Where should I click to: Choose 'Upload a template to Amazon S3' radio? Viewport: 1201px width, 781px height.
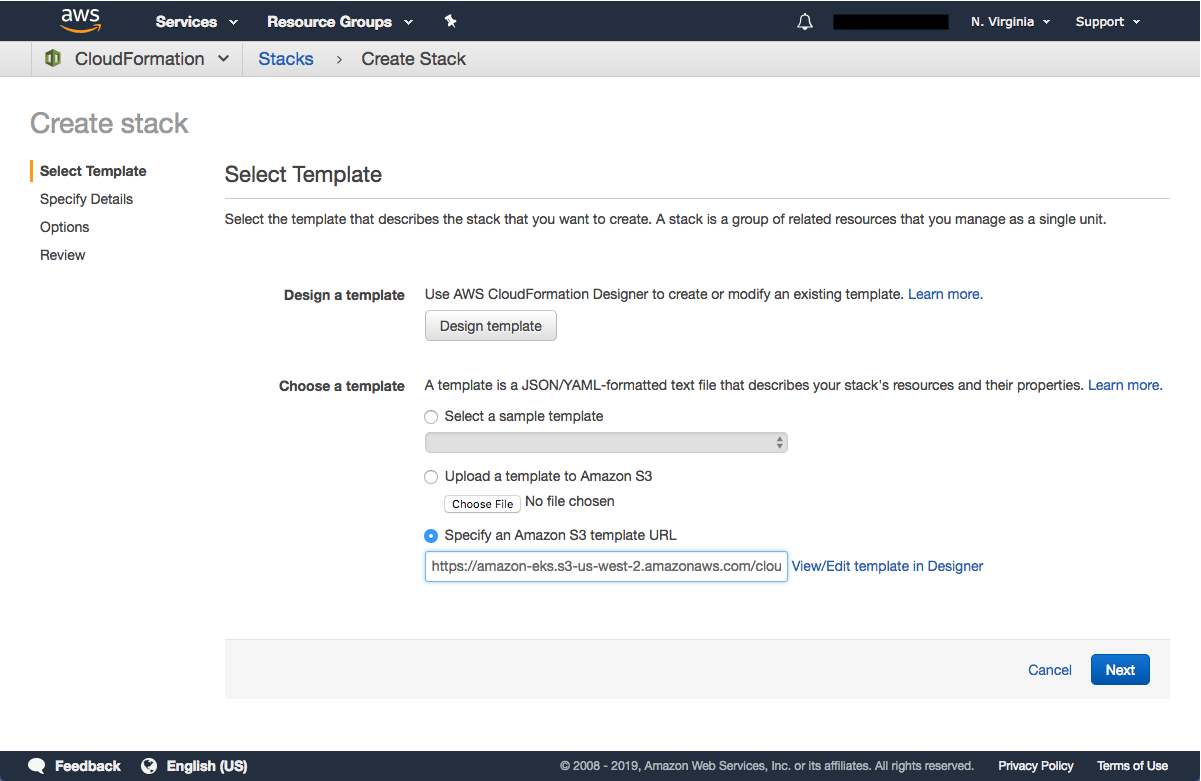(x=431, y=476)
